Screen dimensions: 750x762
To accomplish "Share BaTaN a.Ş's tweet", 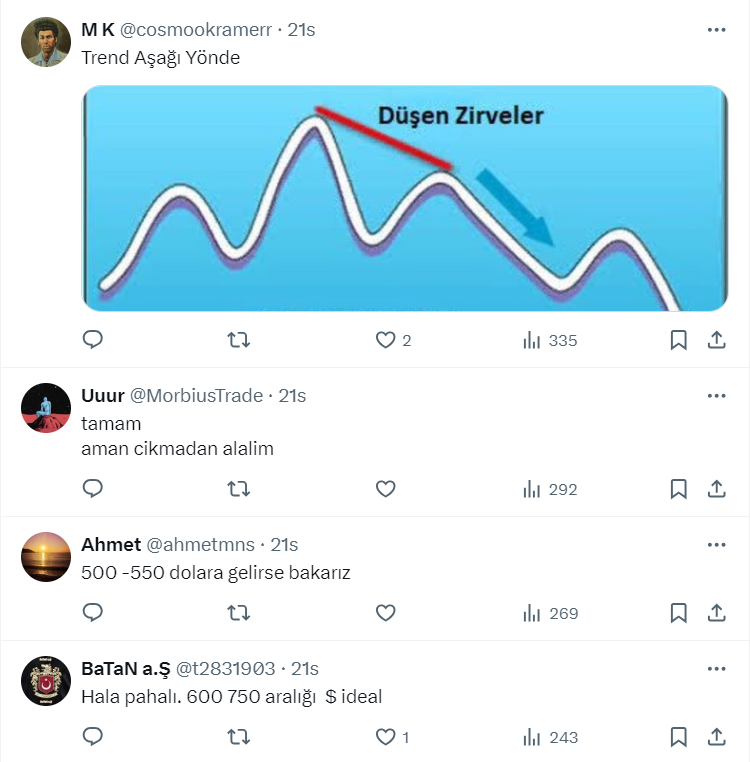I will [716, 737].
